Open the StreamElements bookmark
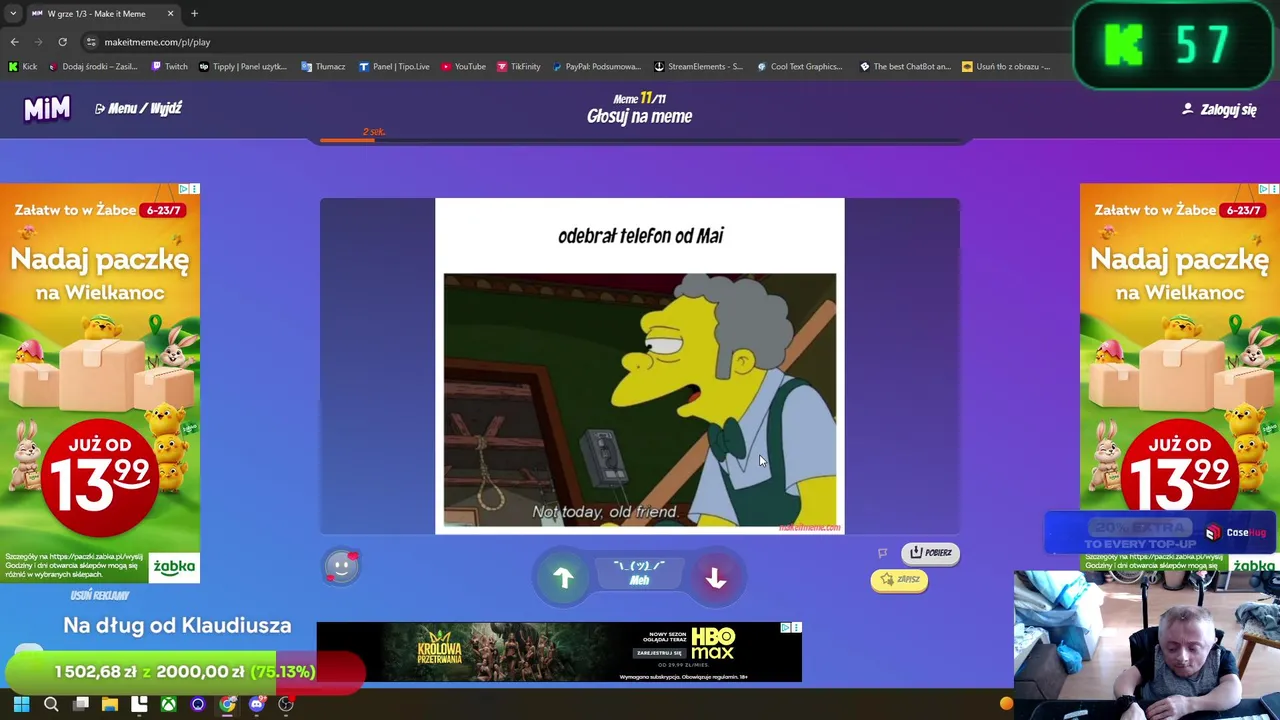This screenshot has height=720, width=1280. tap(698, 66)
